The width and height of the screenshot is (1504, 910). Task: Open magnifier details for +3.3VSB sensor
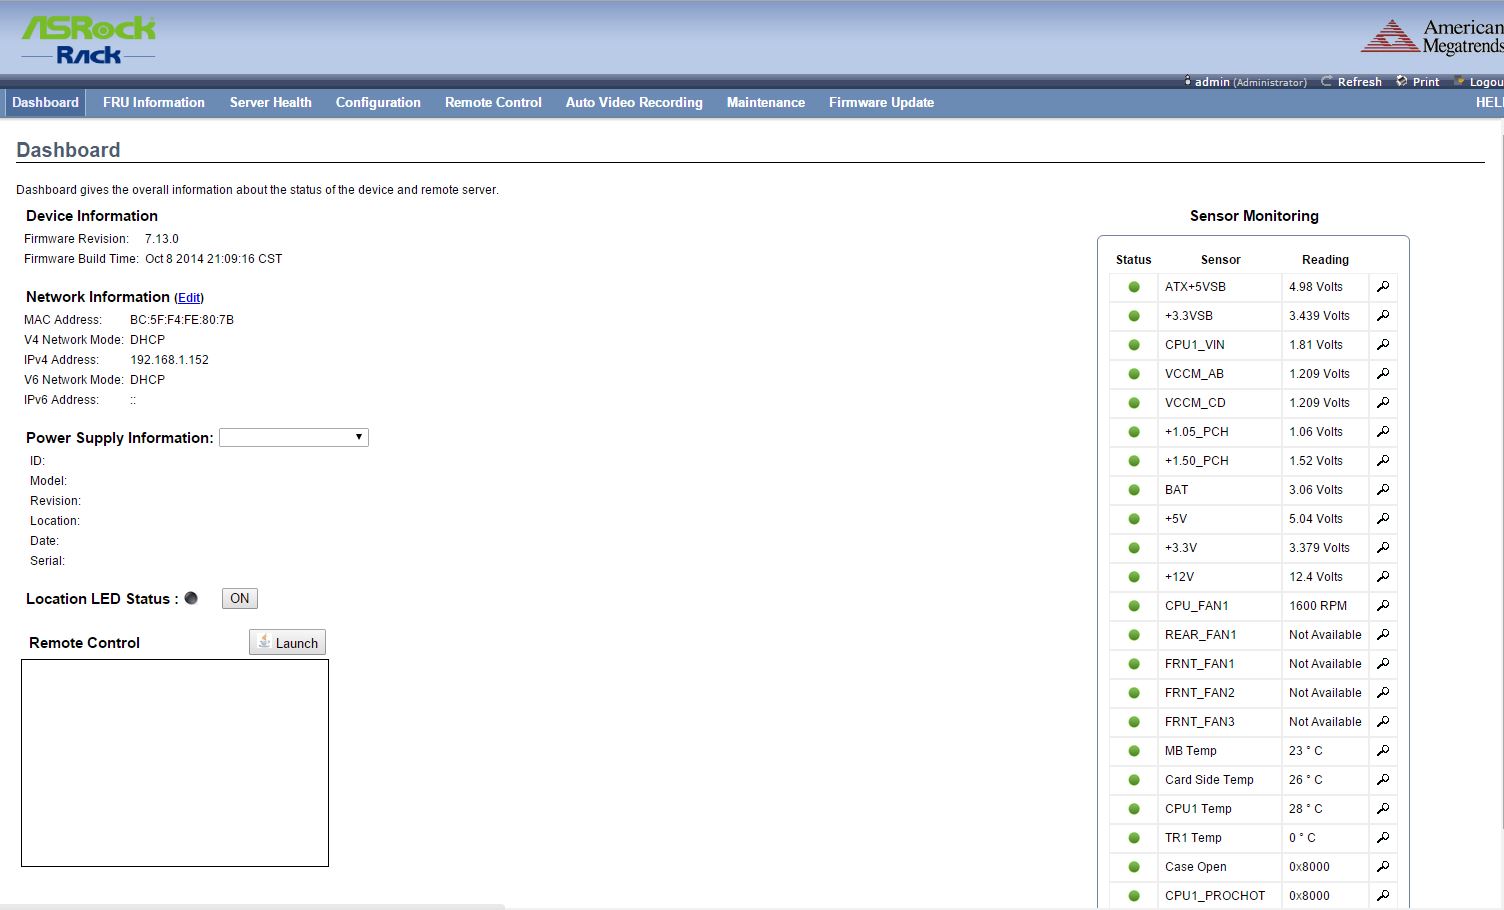tap(1383, 316)
